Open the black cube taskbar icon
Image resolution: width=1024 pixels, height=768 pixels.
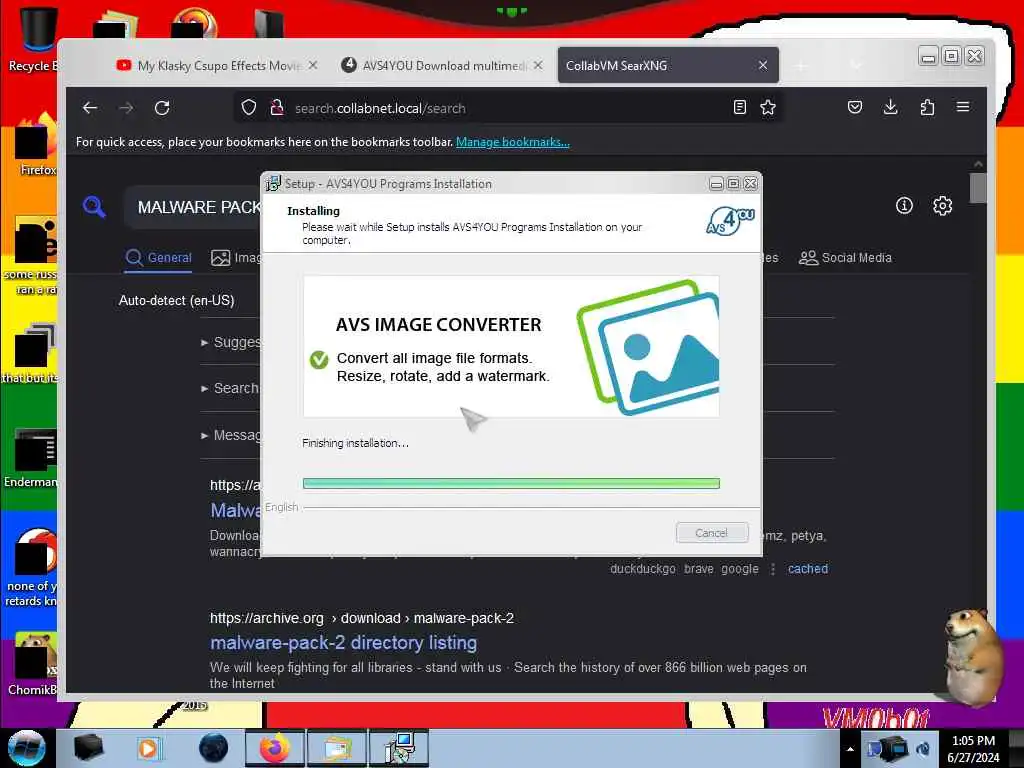pos(89,748)
